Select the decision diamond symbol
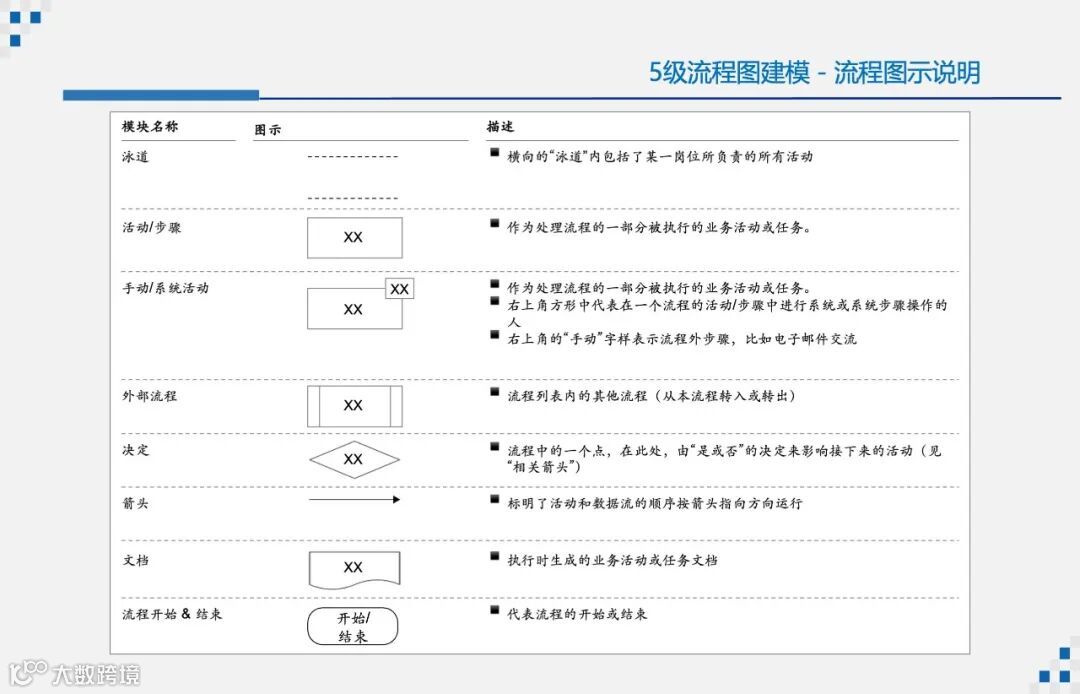Image resolution: width=1080 pixels, height=694 pixels. (x=354, y=459)
